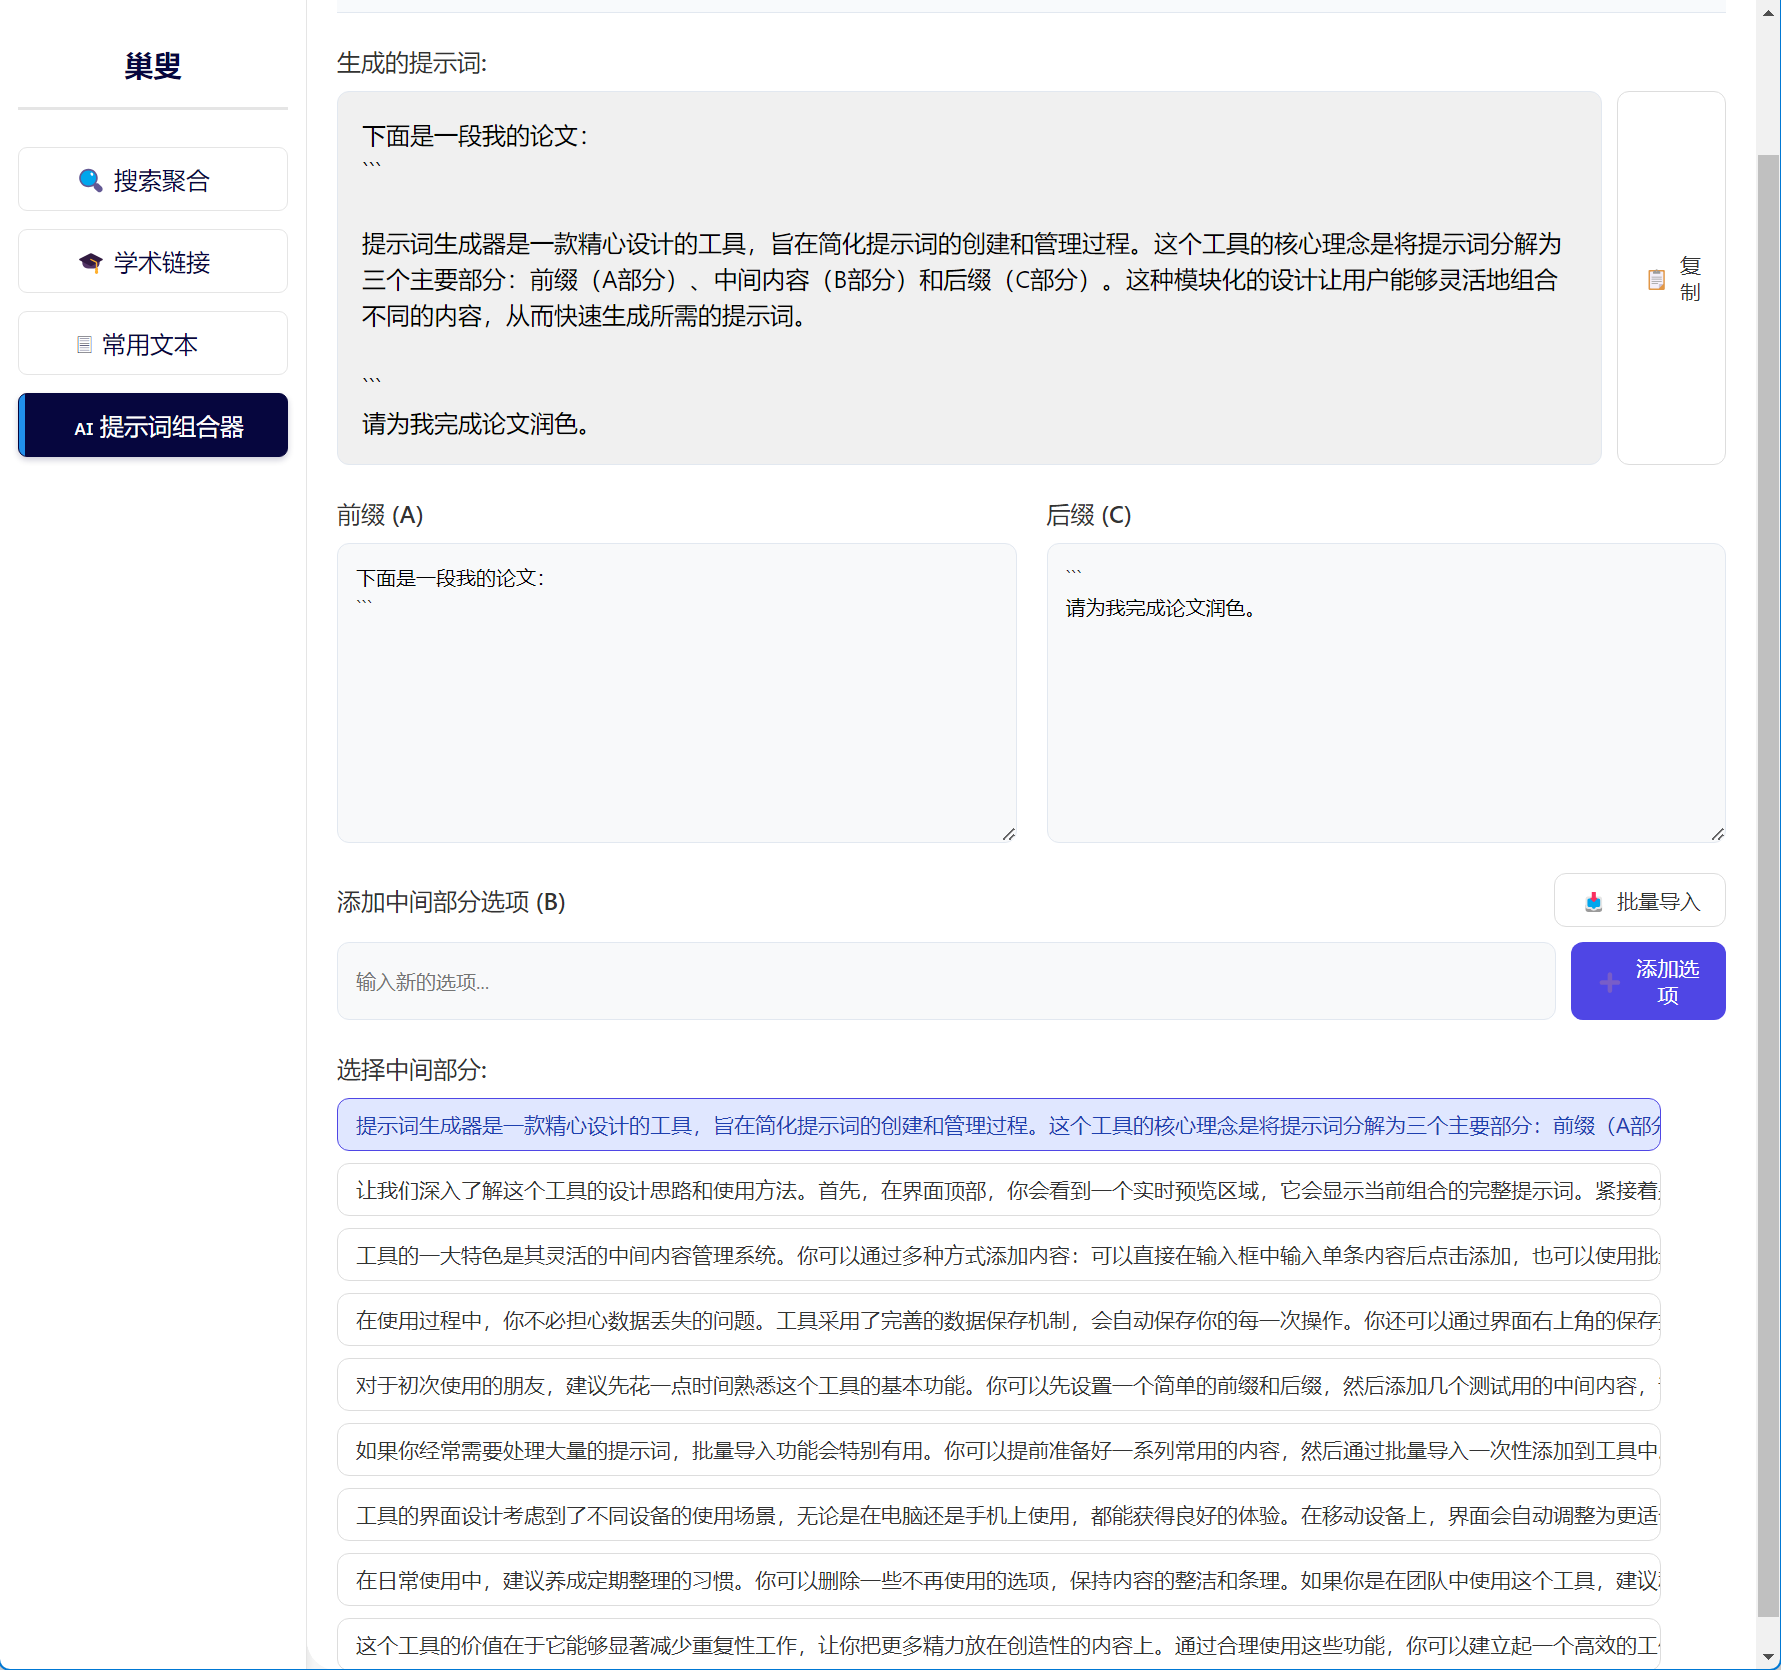The image size is (1781, 1670).
Task: Click the 前缀 textarea resize handle
Action: (1008, 834)
